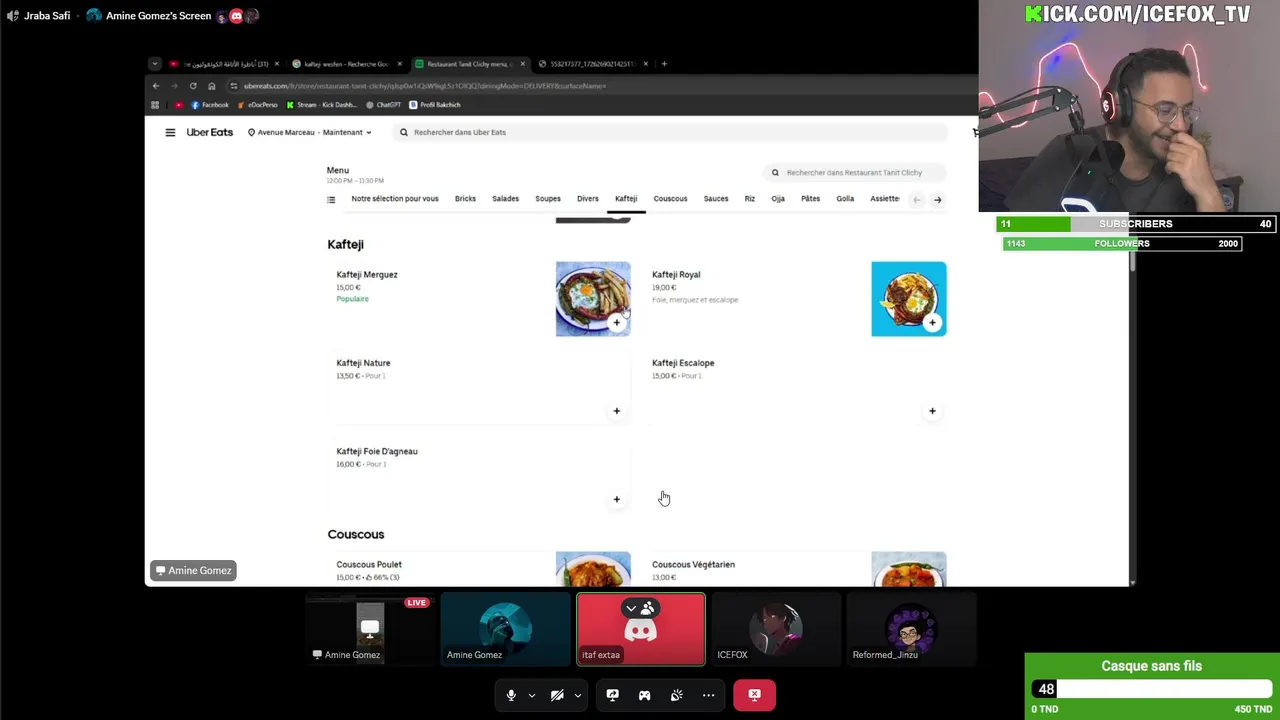Screen dimensions: 1280x720
Task: Open a new browser tab with plus
Action: pos(664,64)
